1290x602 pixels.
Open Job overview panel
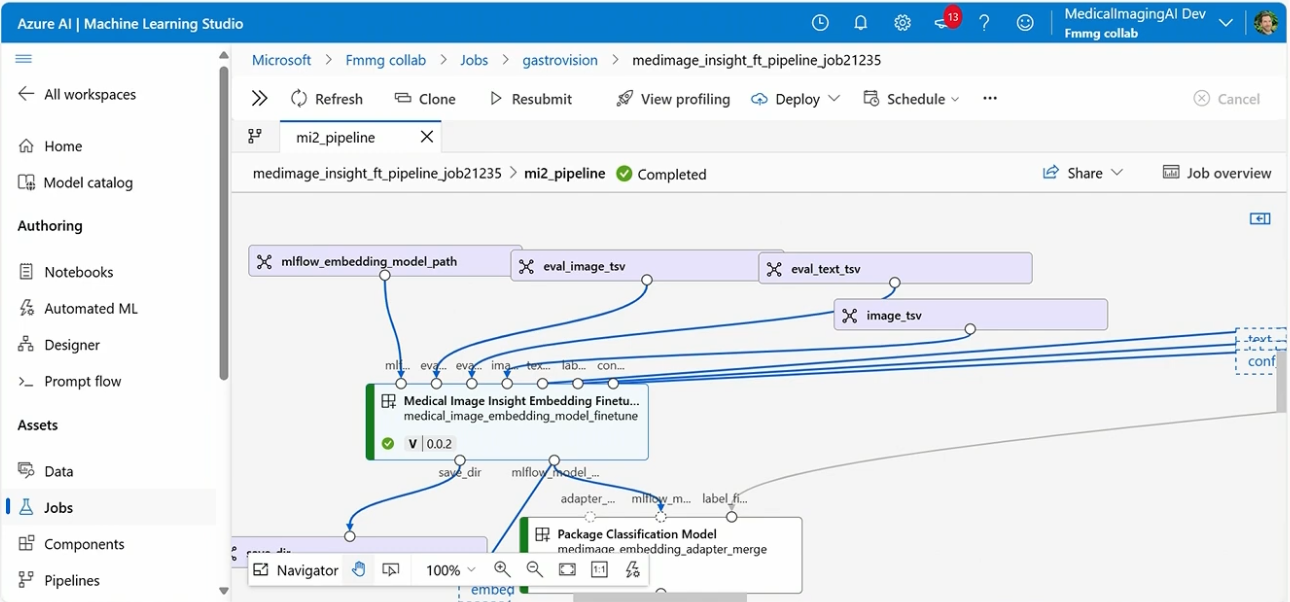[x=1217, y=173]
